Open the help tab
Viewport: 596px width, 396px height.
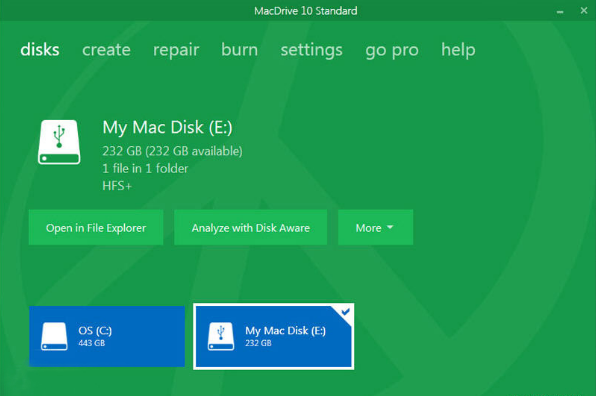click(x=458, y=50)
